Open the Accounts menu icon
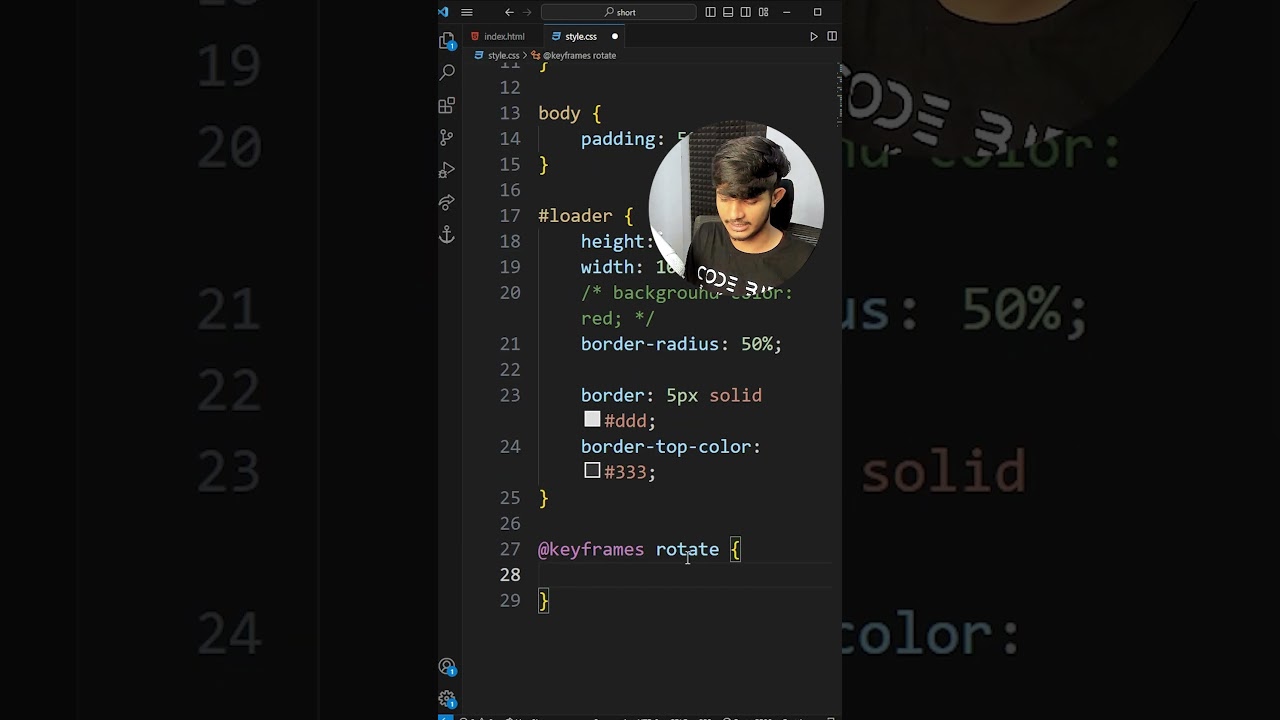 [447, 667]
